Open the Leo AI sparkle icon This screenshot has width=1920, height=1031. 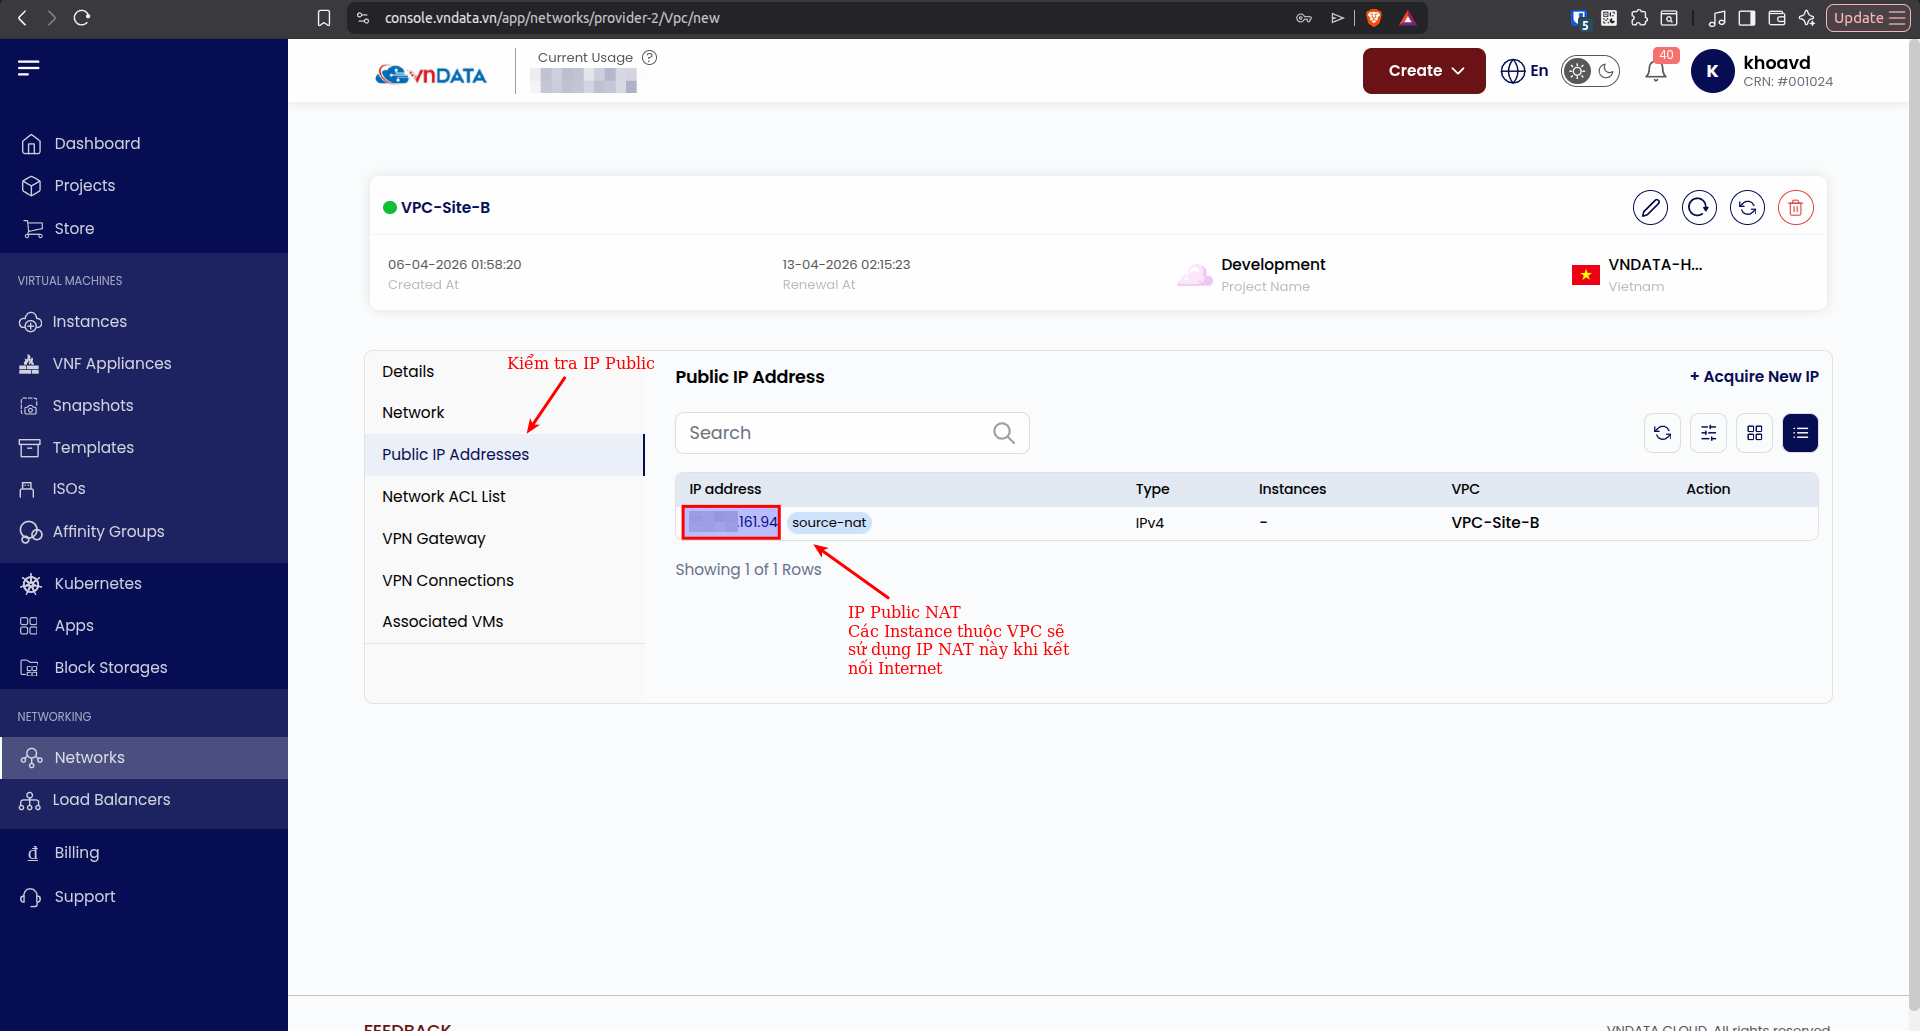(x=1807, y=18)
